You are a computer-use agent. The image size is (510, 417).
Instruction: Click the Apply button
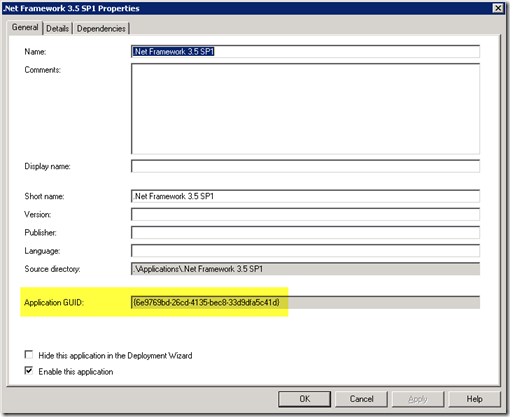pyautogui.click(x=418, y=399)
